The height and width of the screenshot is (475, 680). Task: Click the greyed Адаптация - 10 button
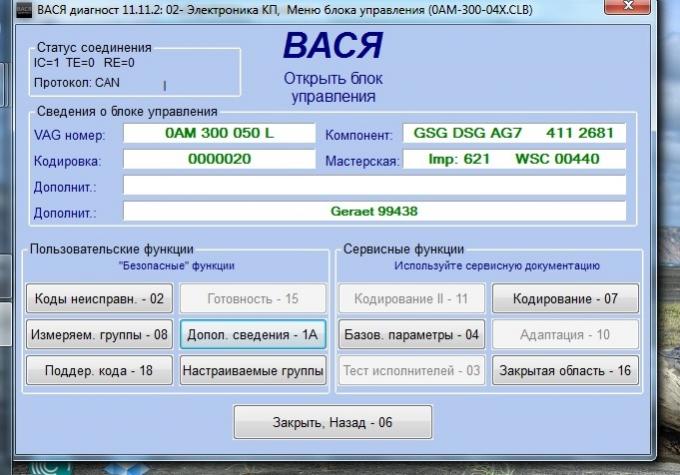coord(565,334)
